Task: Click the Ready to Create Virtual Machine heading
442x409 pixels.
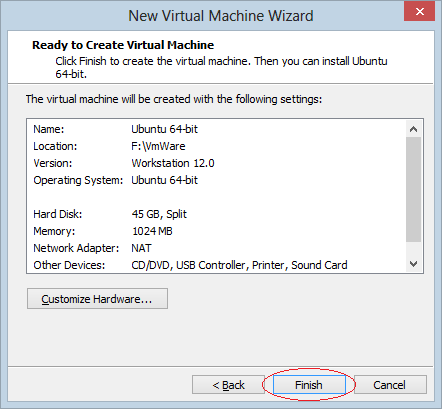Action: tap(123, 45)
